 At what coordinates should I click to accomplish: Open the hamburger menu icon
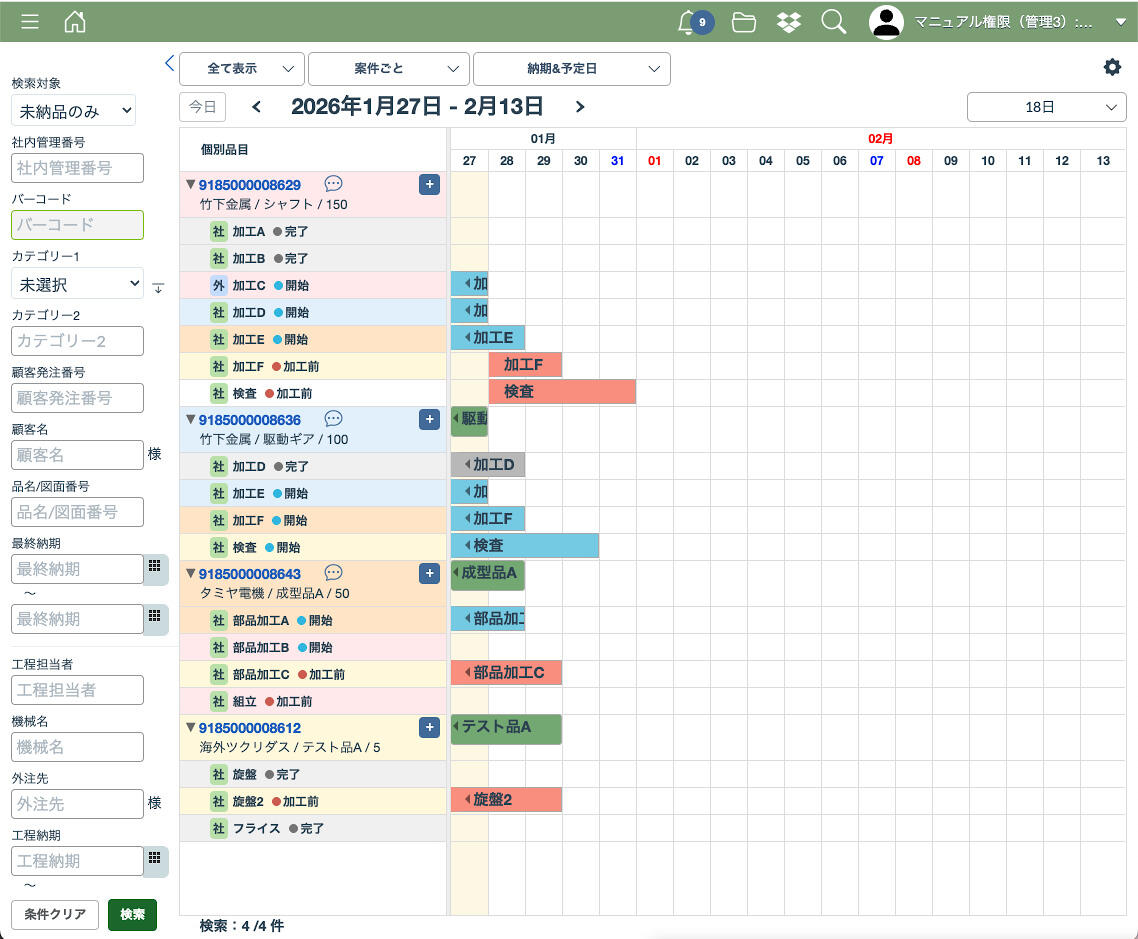pos(30,22)
